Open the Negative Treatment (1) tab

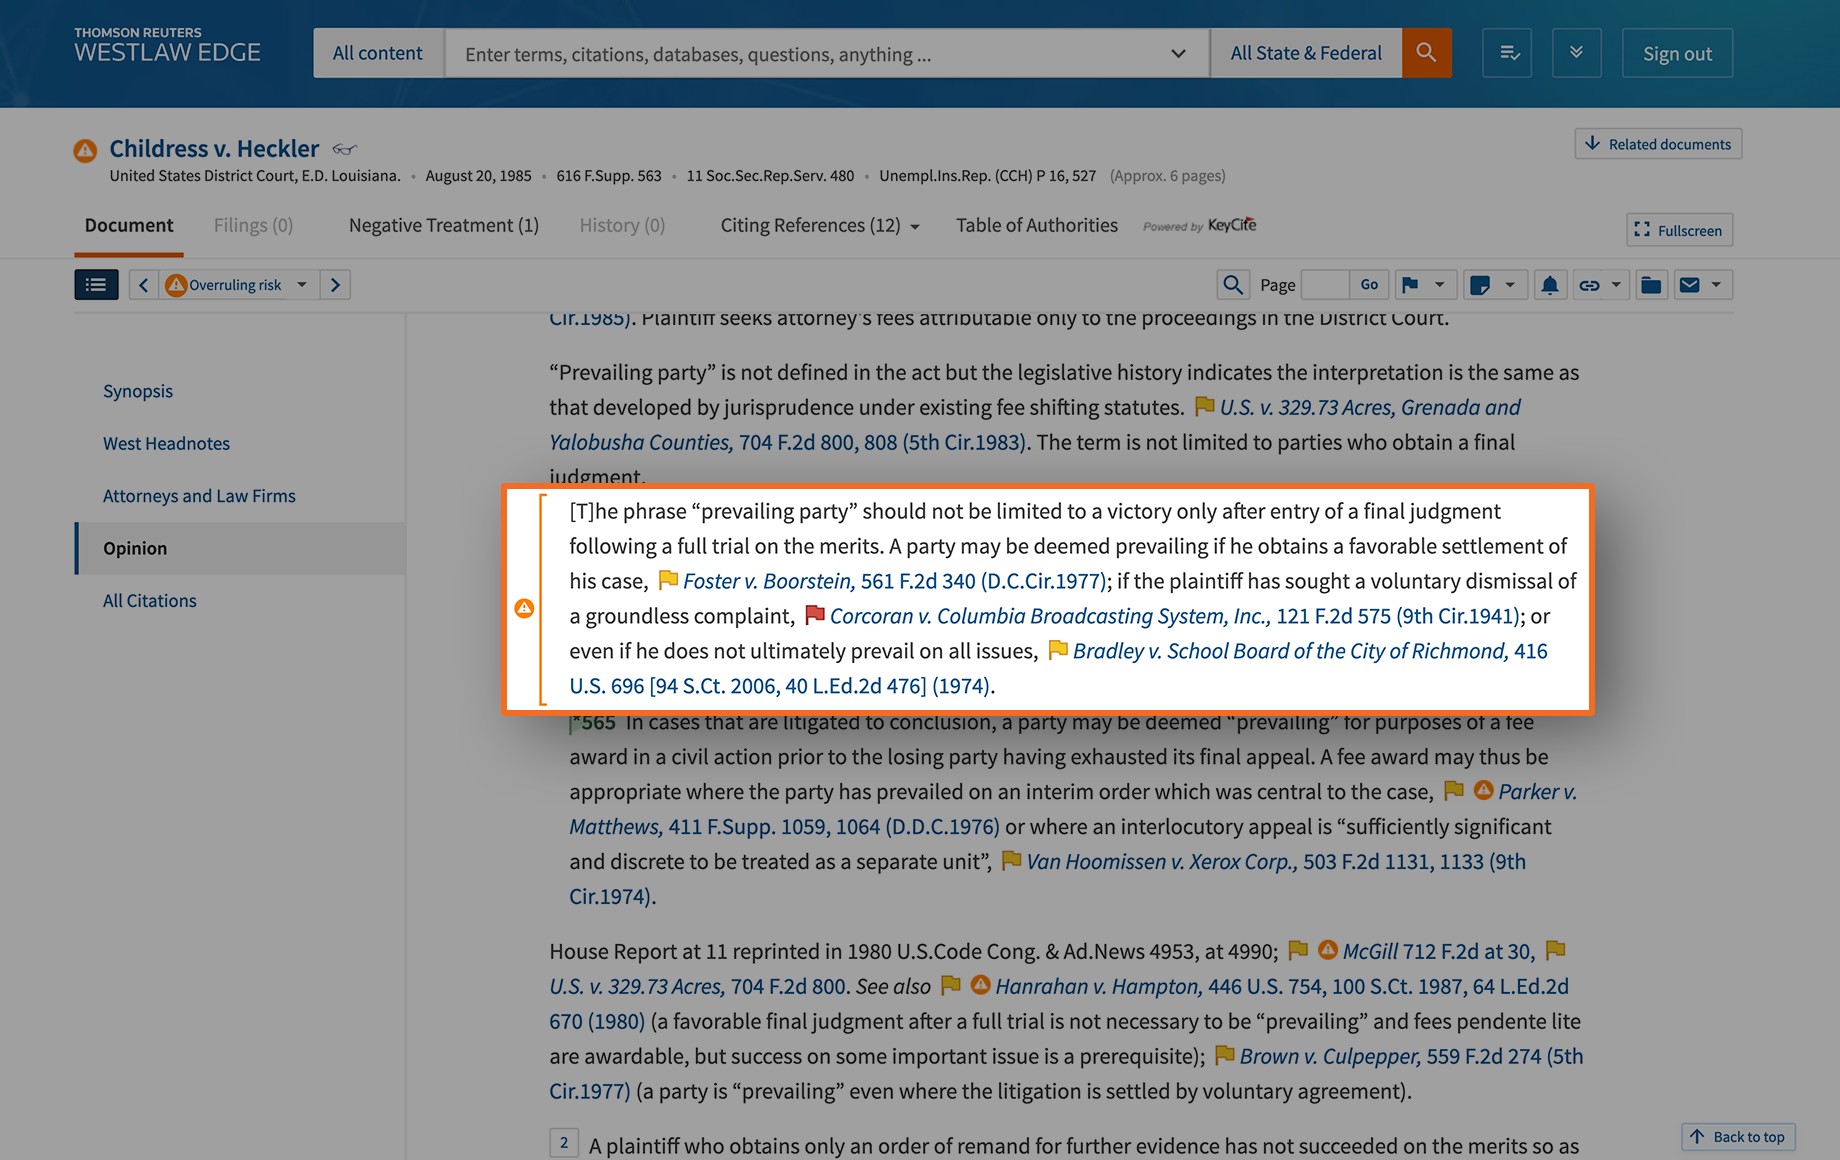(444, 225)
